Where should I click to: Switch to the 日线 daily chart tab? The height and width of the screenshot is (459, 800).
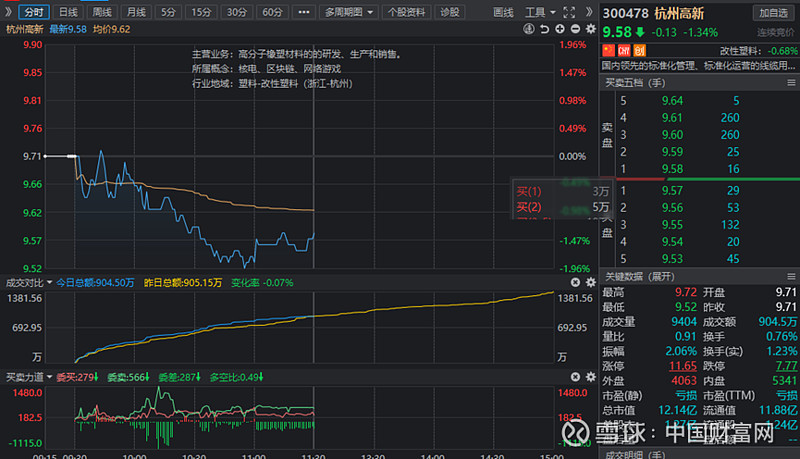(x=68, y=12)
